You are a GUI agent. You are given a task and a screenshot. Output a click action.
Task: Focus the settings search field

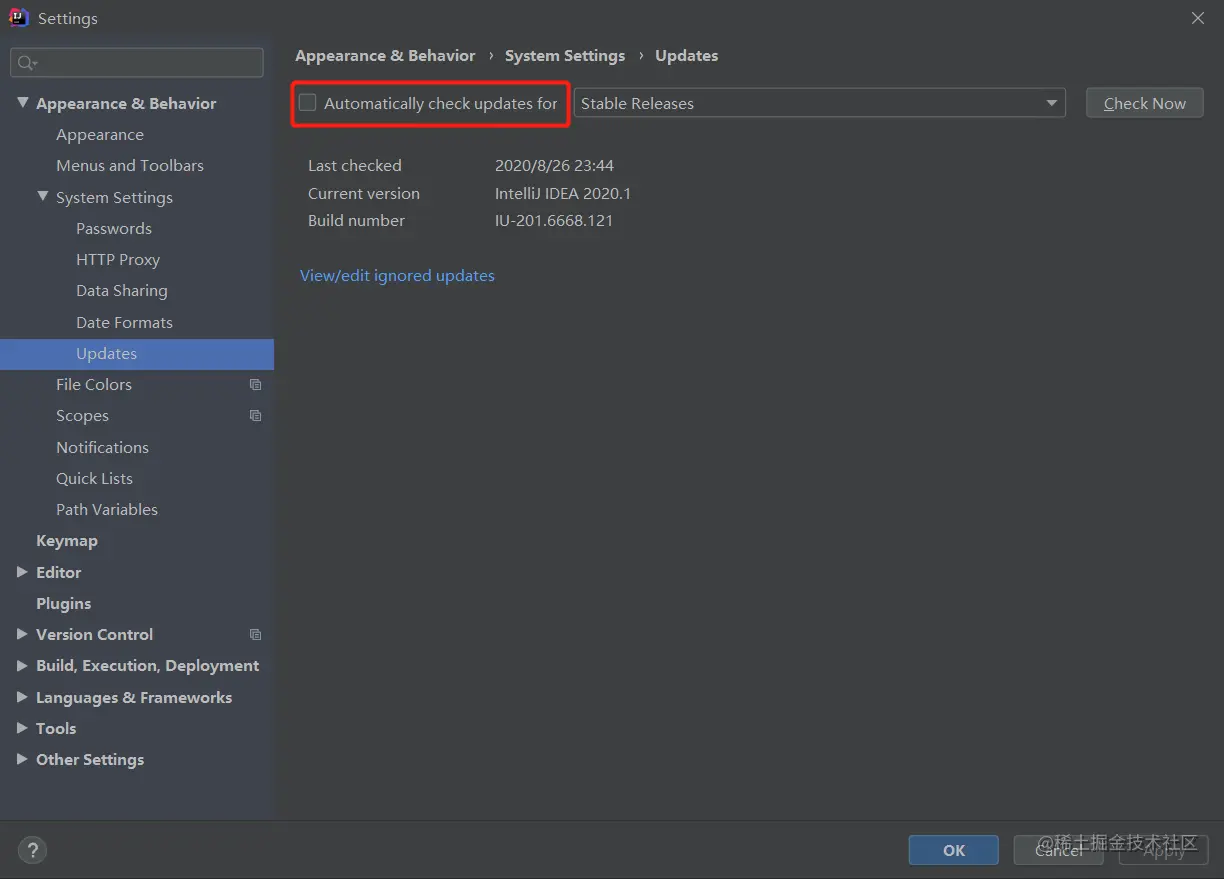[137, 63]
